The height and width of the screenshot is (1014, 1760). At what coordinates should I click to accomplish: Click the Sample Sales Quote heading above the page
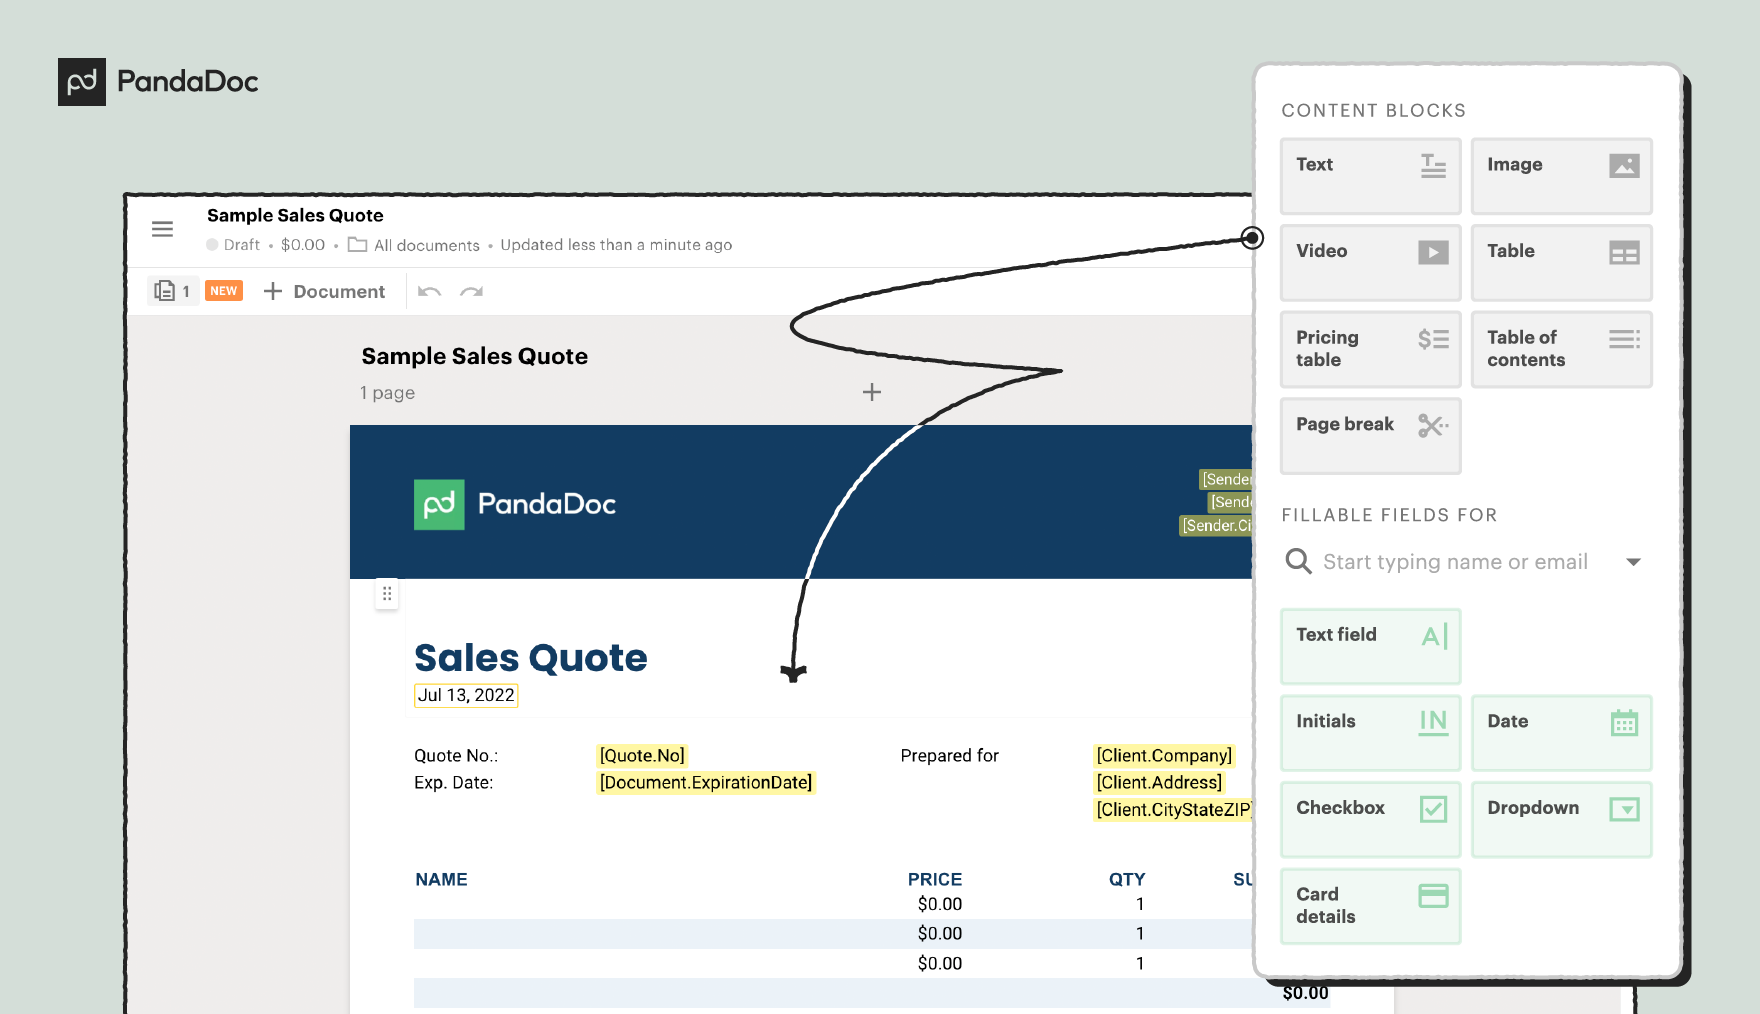click(475, 356)
